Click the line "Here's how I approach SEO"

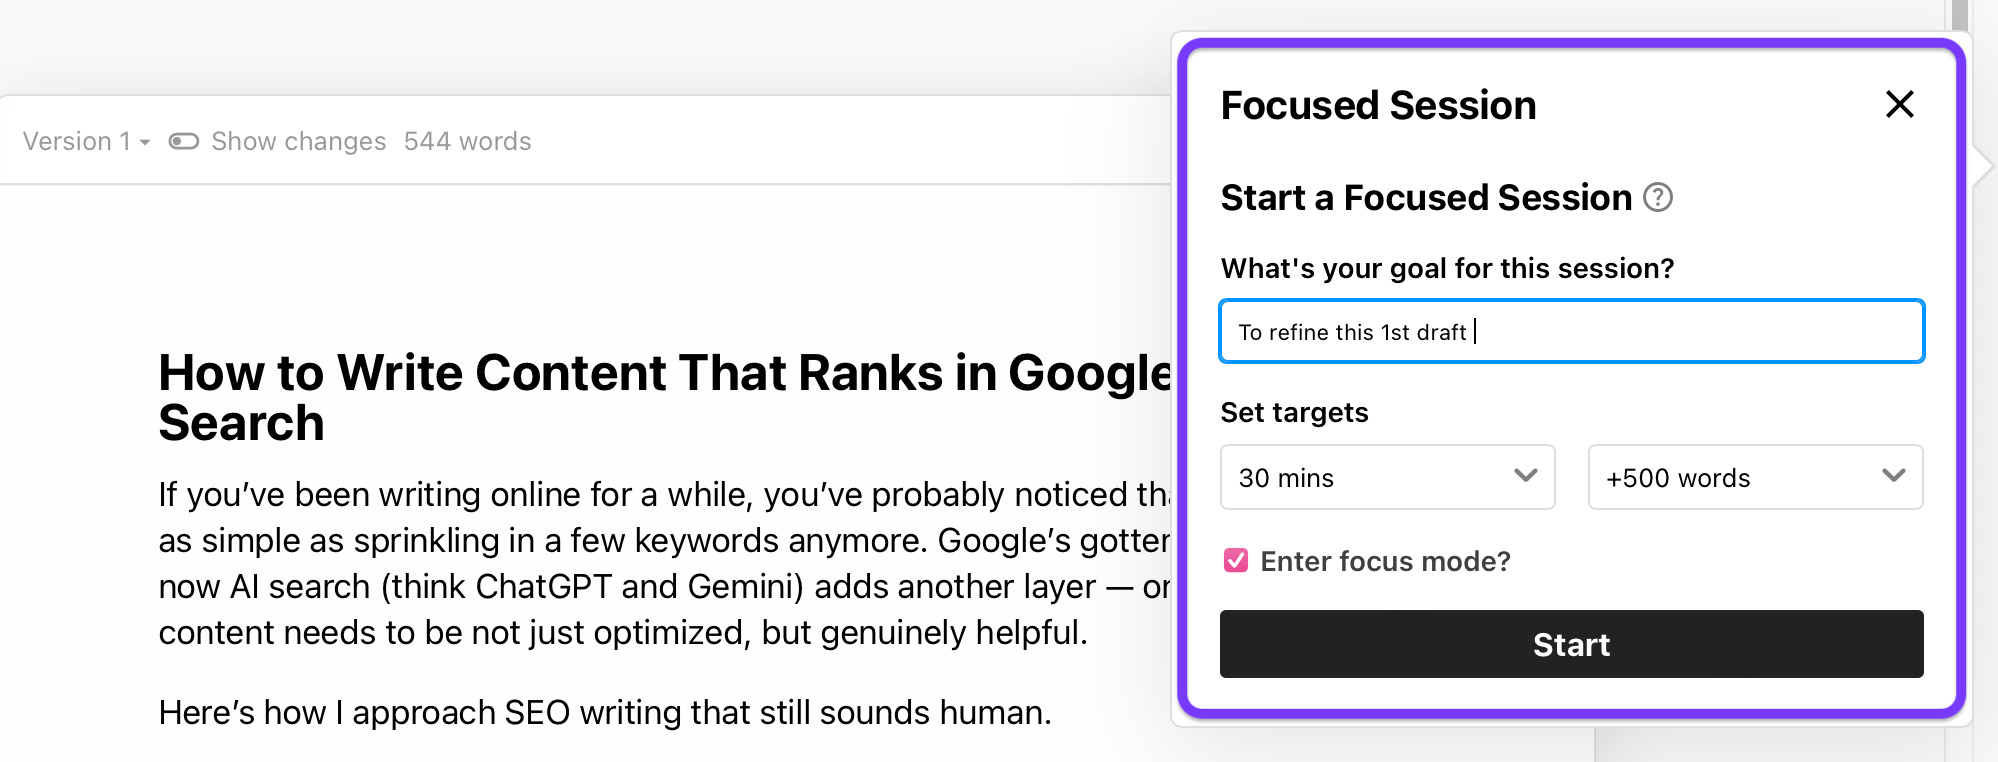coord(604,712)
